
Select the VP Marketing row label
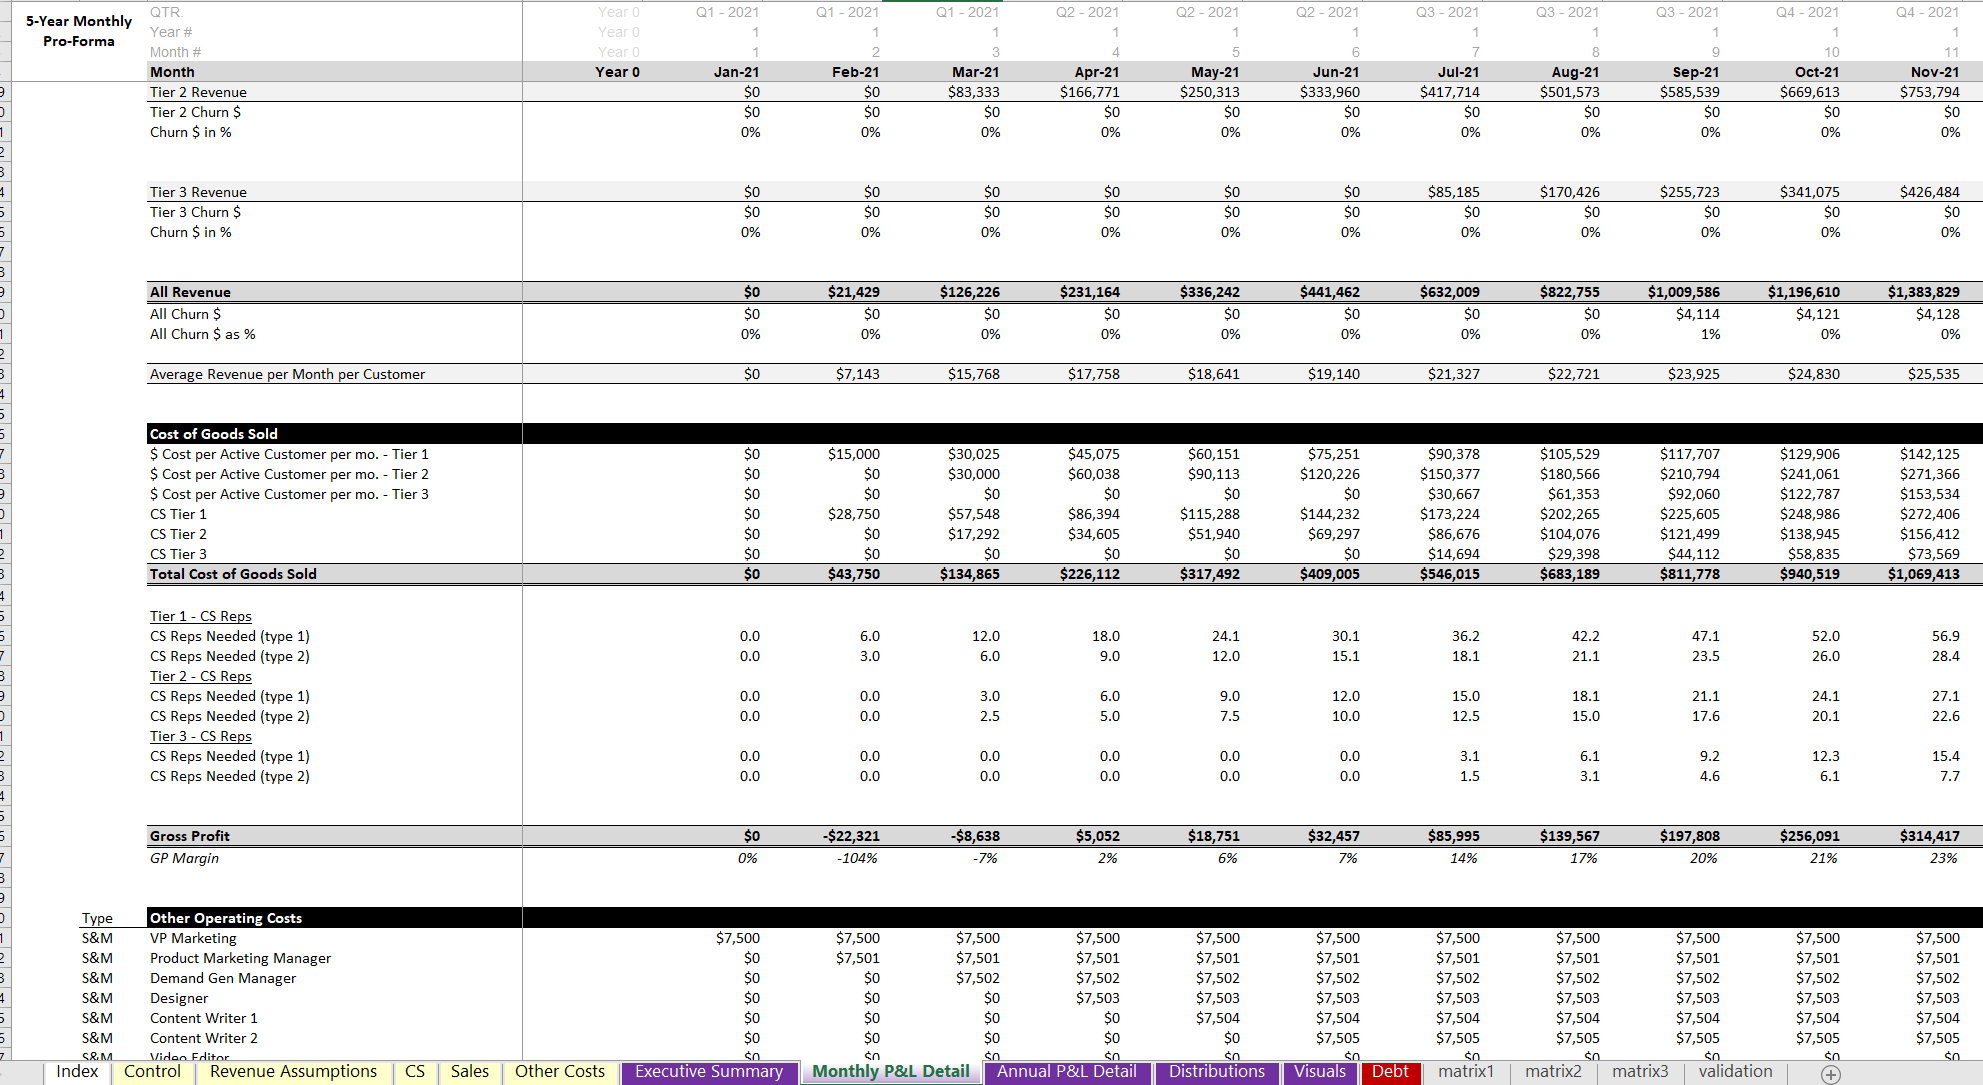point(193,938)
